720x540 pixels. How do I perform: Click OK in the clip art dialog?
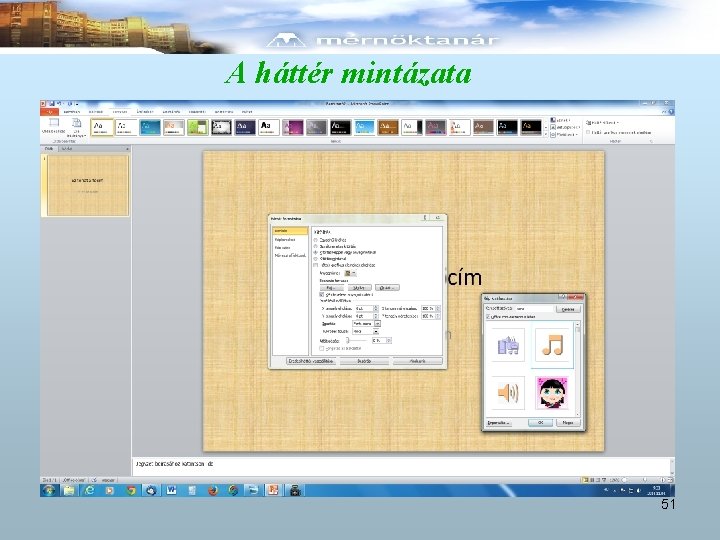(540, 422)
